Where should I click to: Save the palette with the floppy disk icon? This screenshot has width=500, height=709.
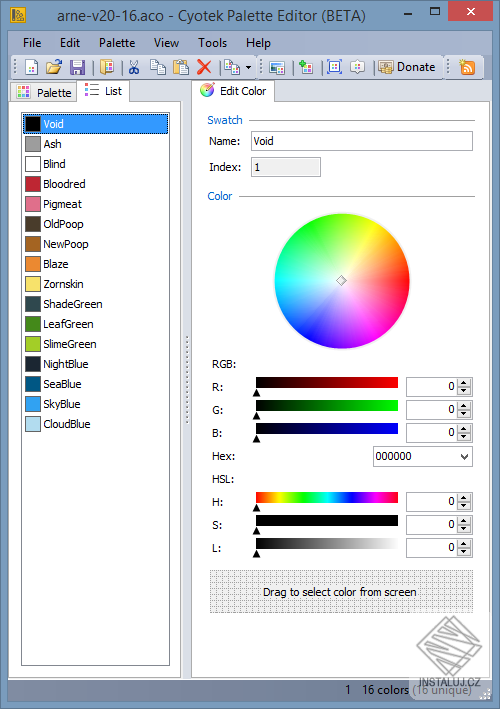[x=77, y=67]
